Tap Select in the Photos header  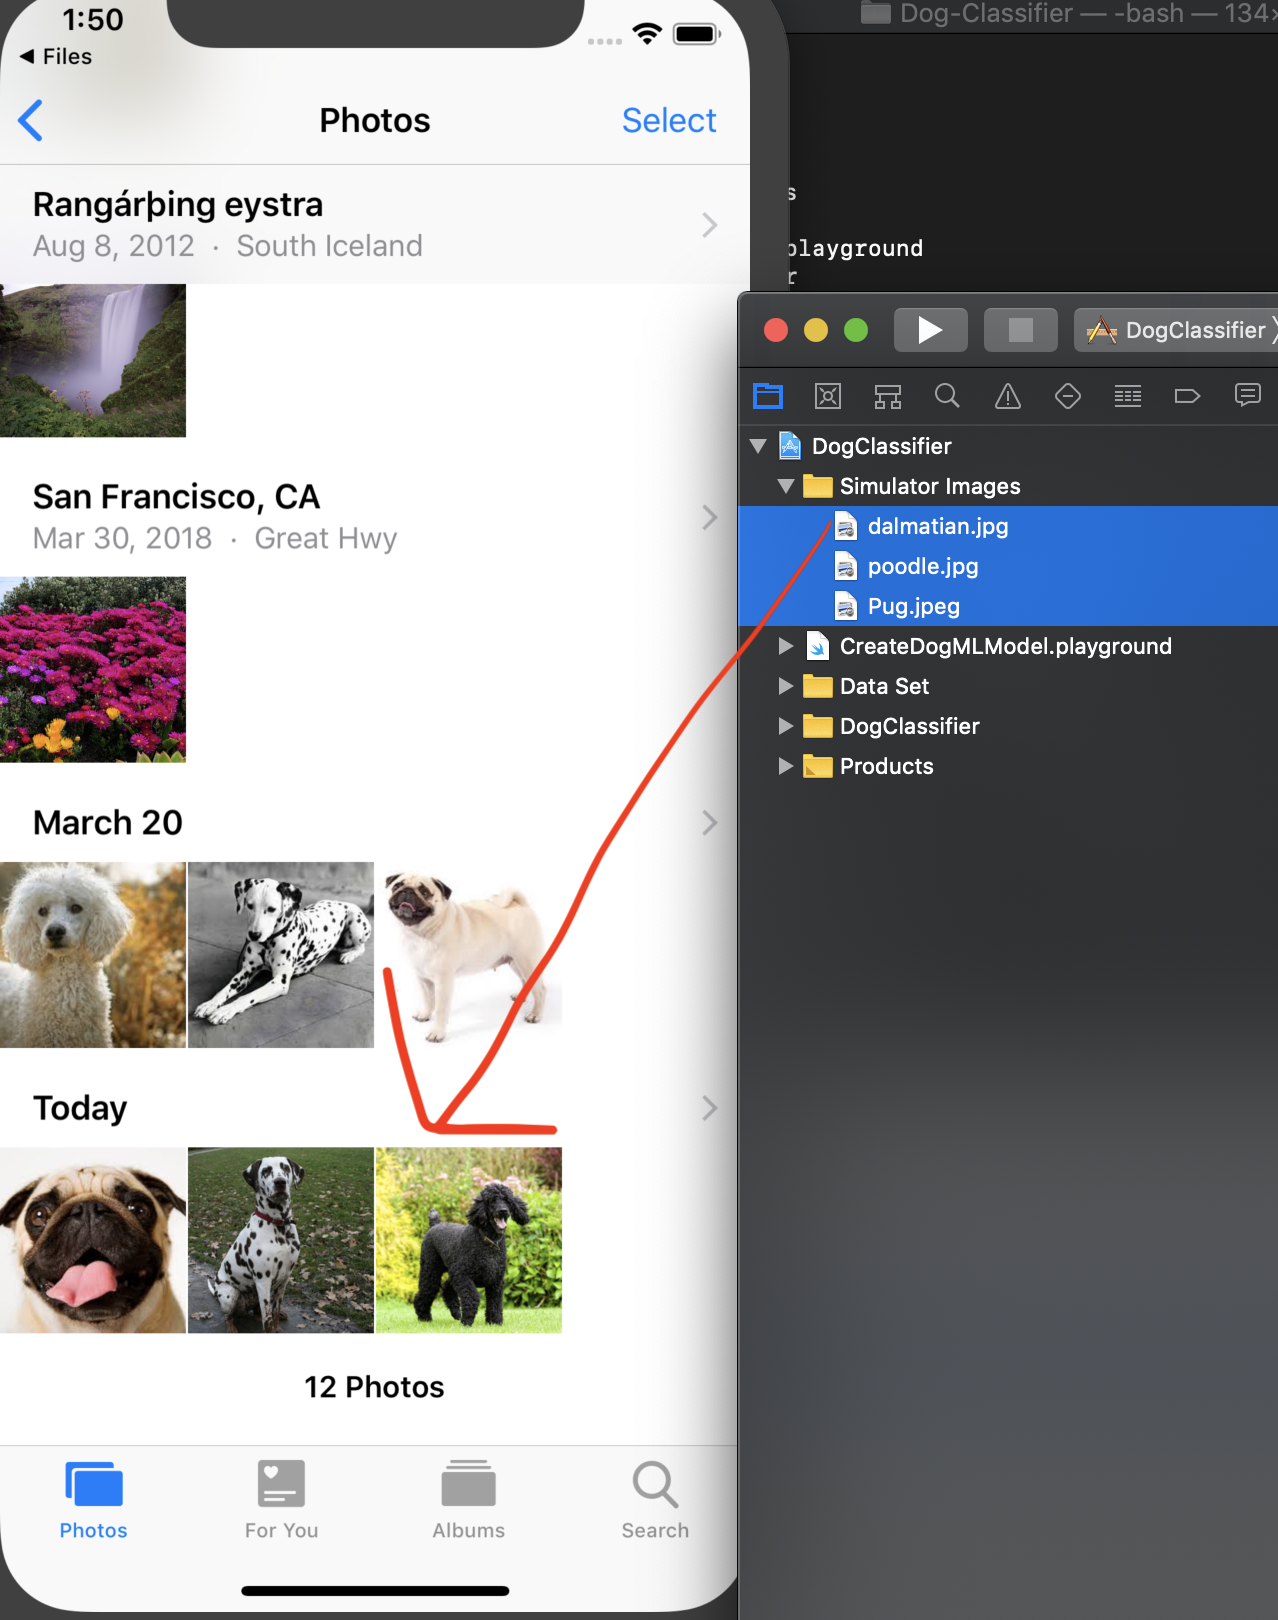669,120
